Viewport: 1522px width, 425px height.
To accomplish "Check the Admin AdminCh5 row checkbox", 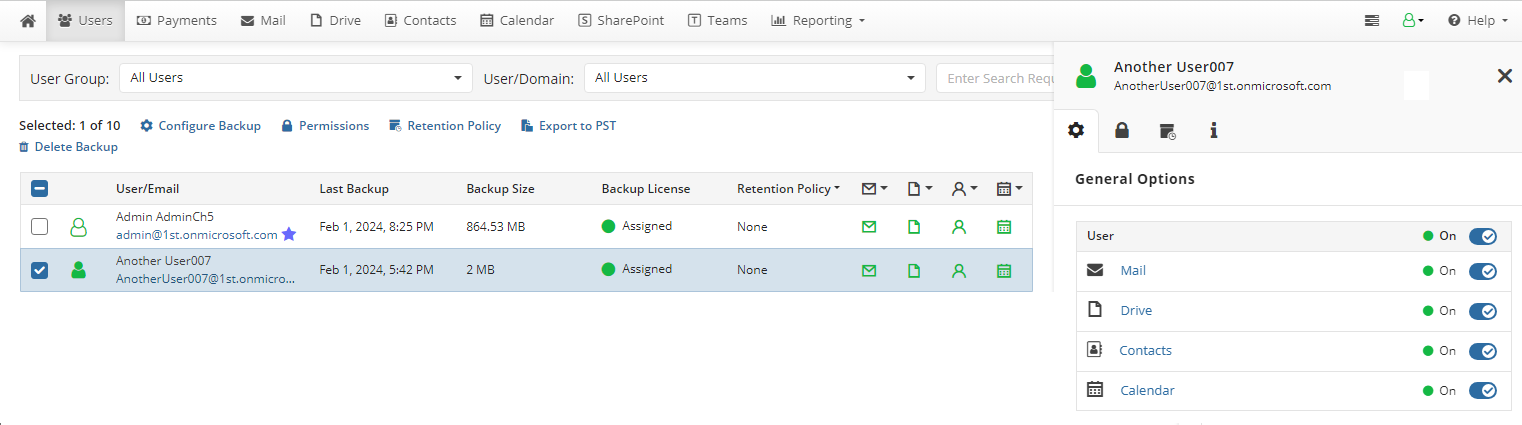I will coord(39,227).
